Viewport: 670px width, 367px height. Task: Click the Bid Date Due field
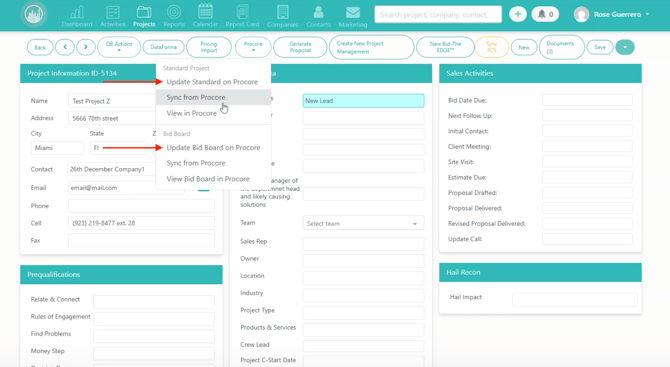click(x=587, y=100)
